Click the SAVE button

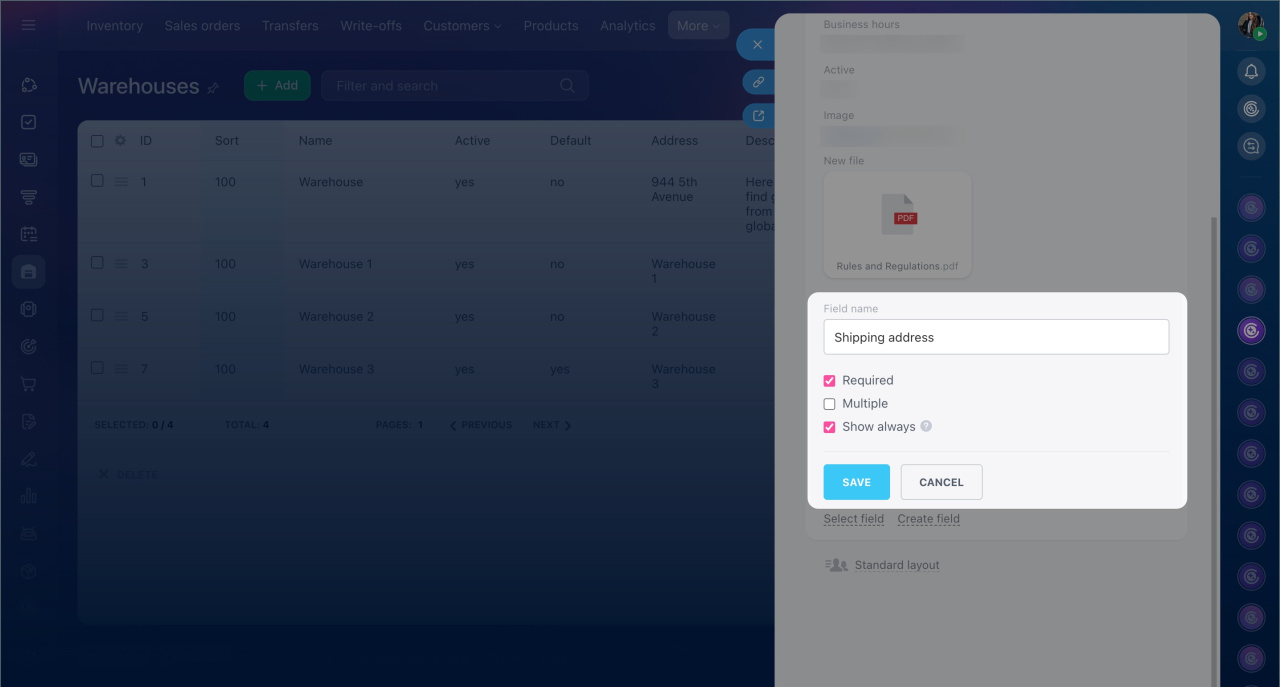(856, 482)
